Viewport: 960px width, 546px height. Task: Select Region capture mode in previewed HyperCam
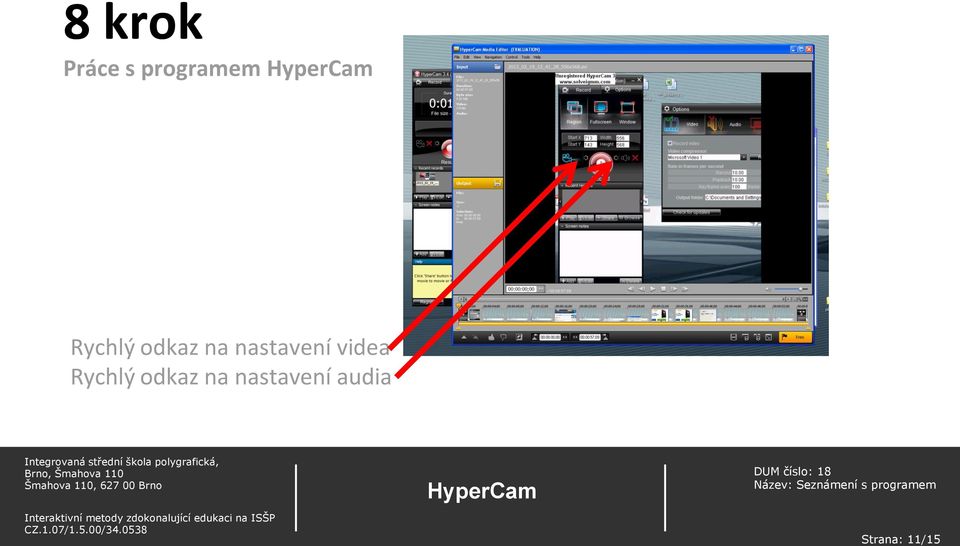[x=574, y=113]
